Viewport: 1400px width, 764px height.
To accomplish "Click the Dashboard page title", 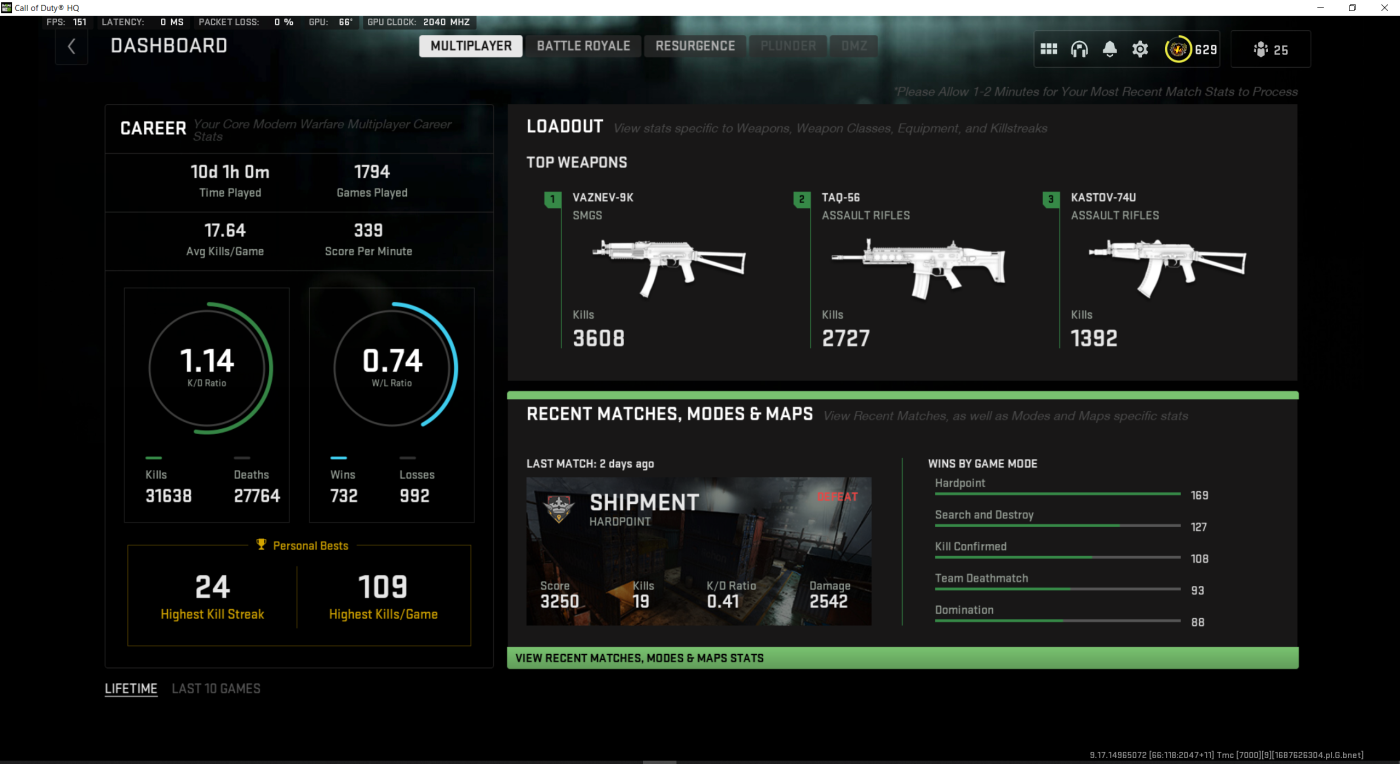I will point(169,46).
